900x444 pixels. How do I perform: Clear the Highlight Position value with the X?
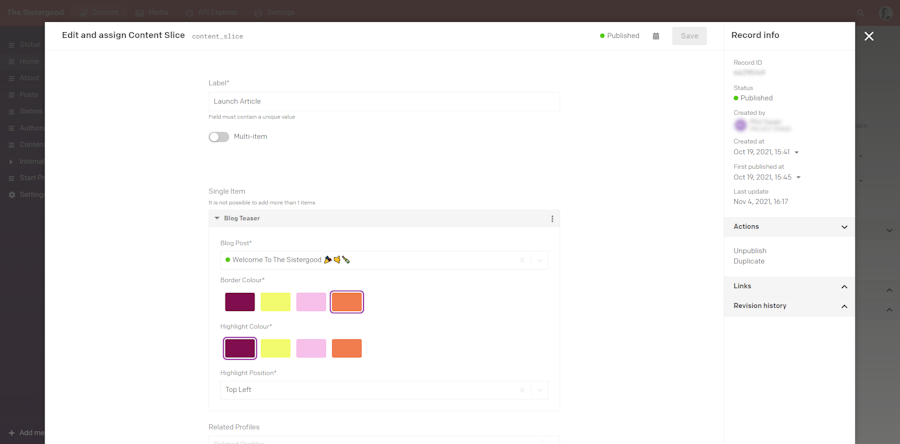522,390
